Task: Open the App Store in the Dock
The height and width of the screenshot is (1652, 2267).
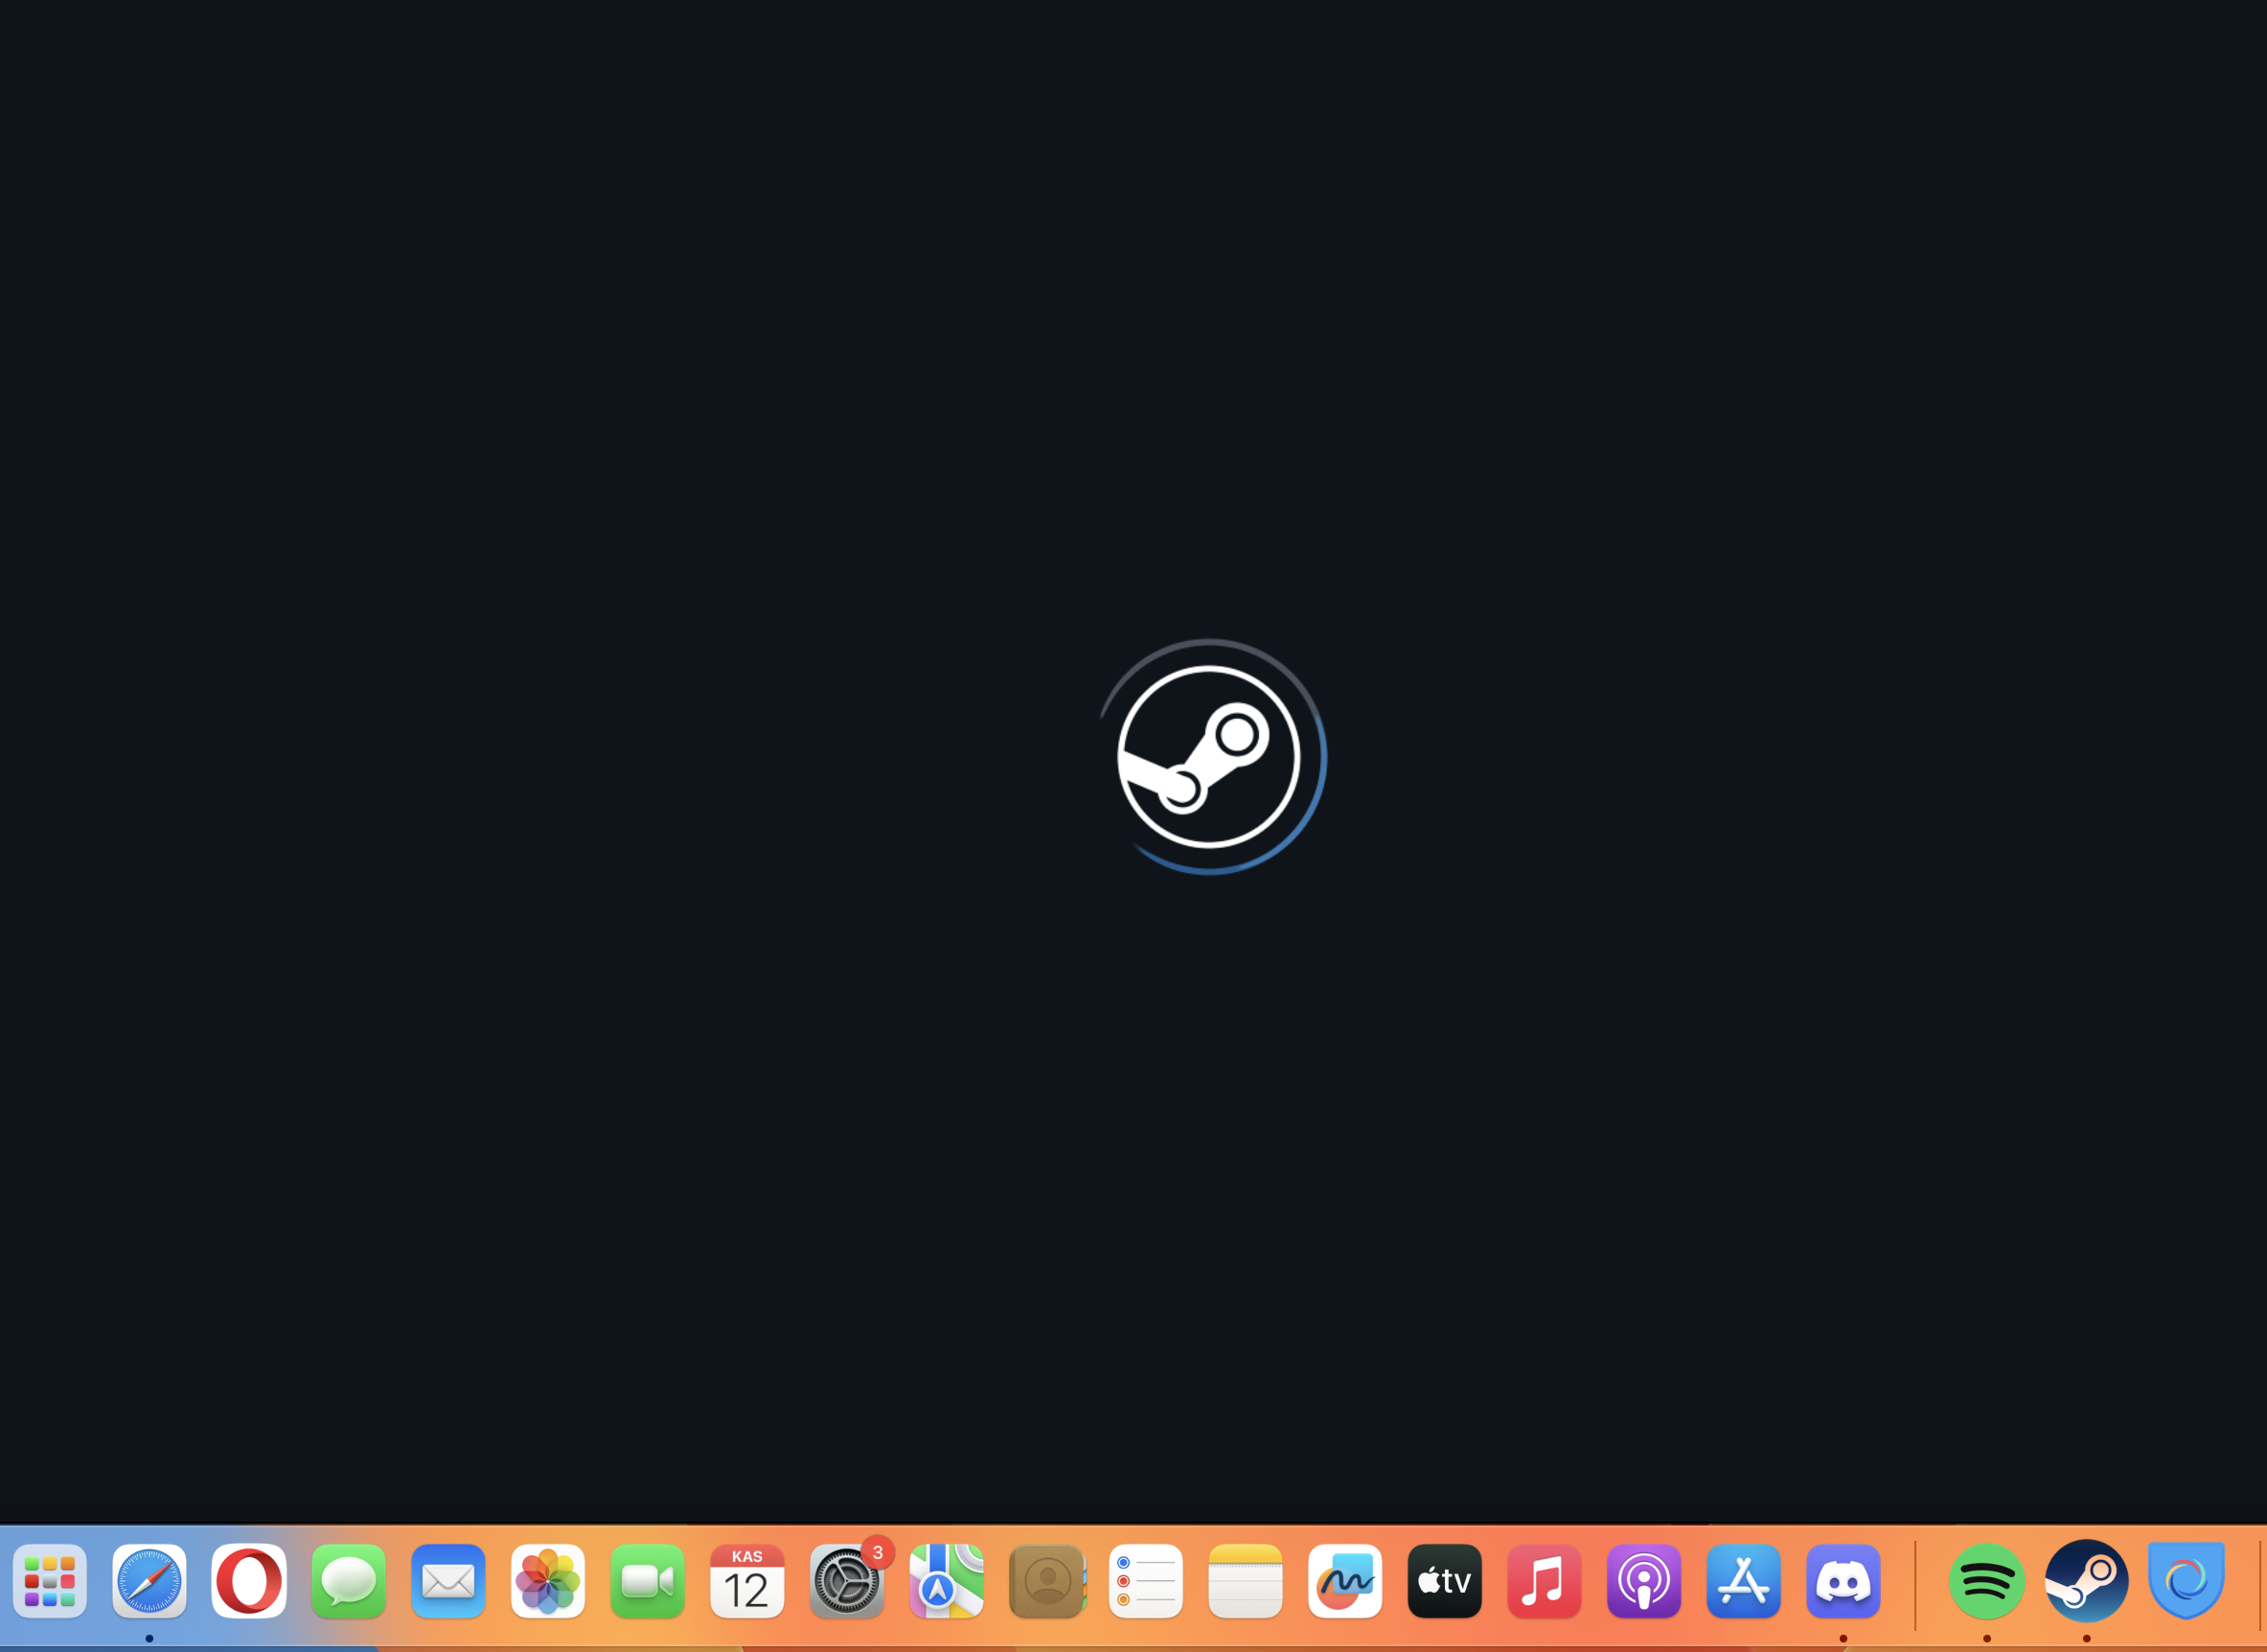Action: tap(1744, 1581)
